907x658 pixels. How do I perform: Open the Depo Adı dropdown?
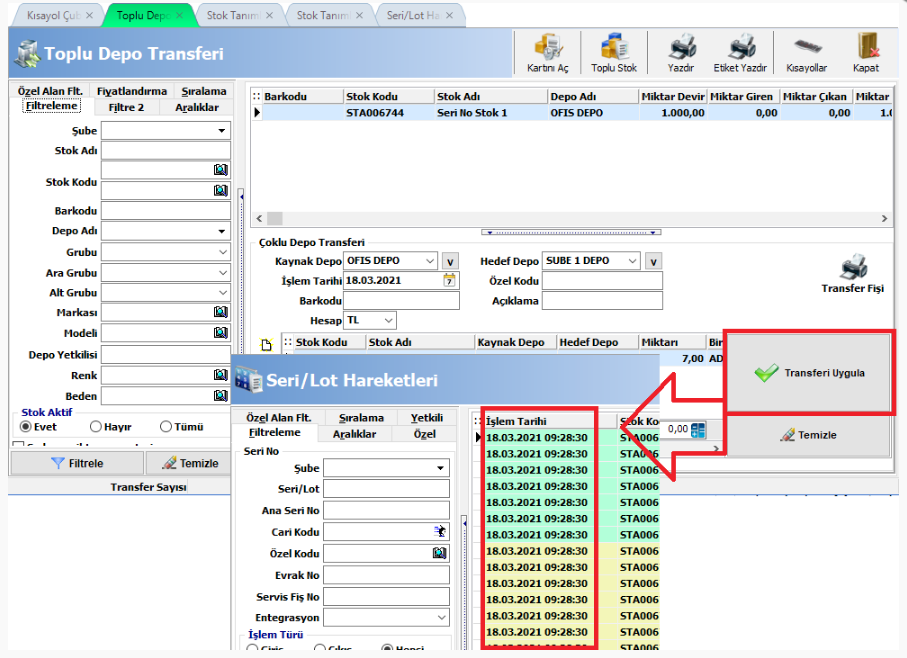[222, 231]
